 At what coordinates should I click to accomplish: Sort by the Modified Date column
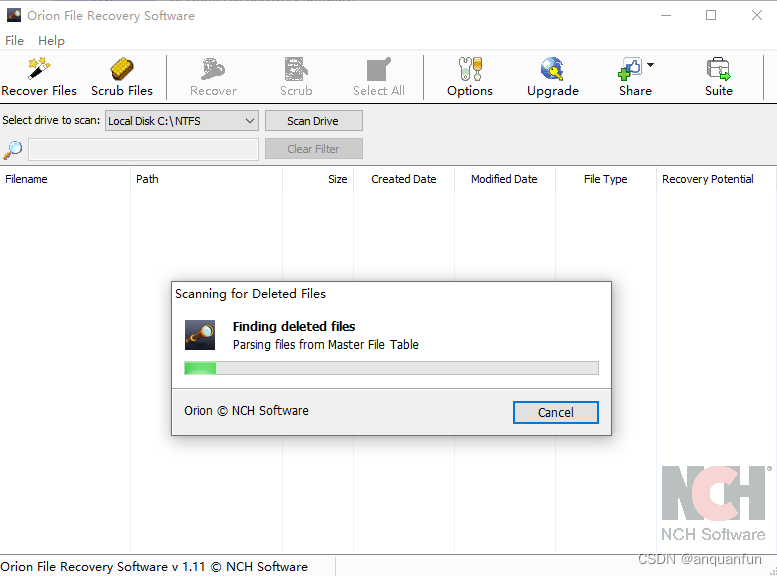[504, 179]
